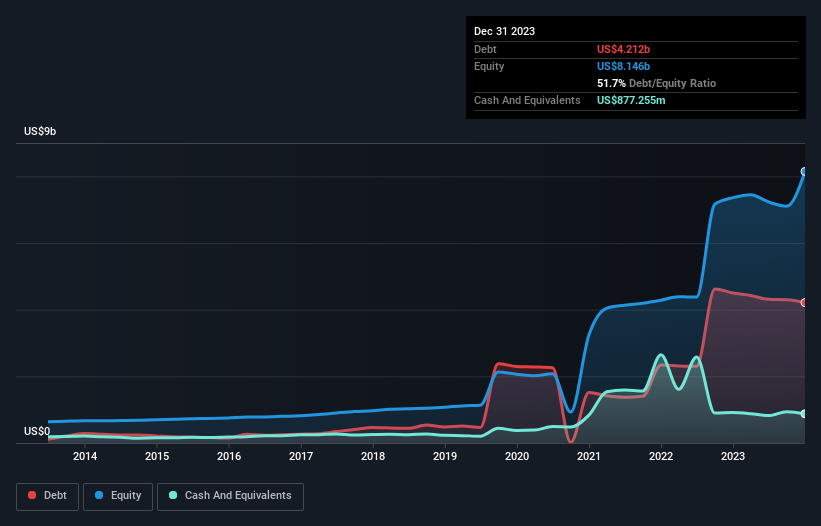Toggle Cash And Equivalents legend button
This screenshot has height=526, width=821.
(x=230, y=496)
